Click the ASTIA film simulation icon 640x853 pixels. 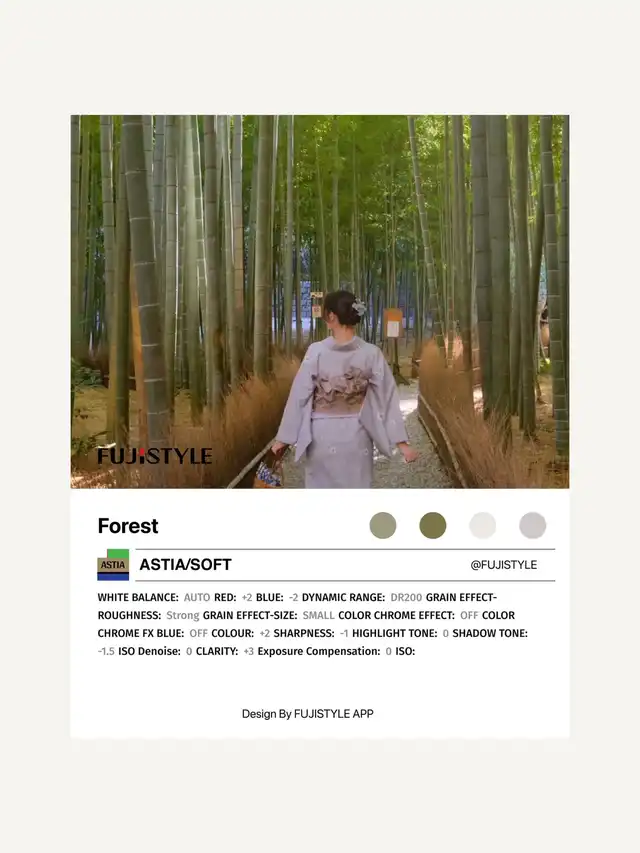coord(113,565)
